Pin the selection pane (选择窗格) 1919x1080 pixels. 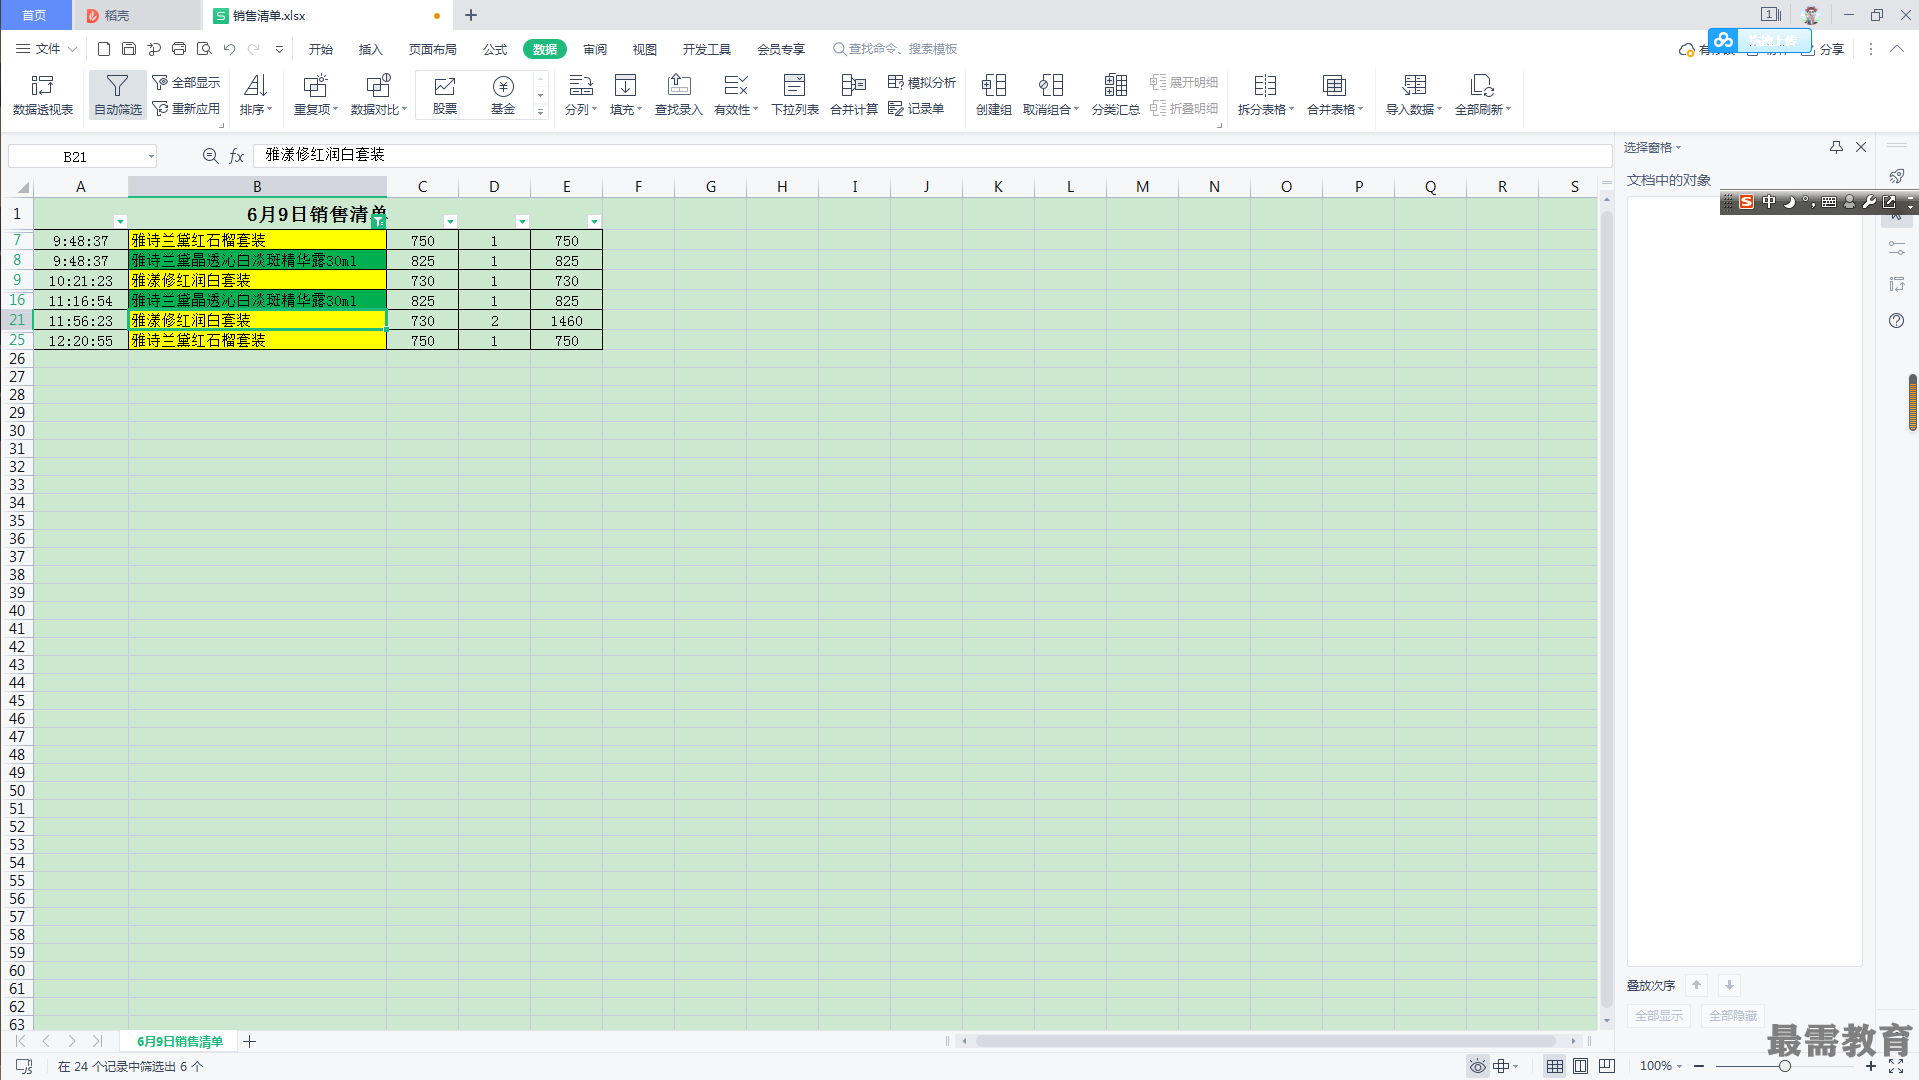click(1836, 147)
